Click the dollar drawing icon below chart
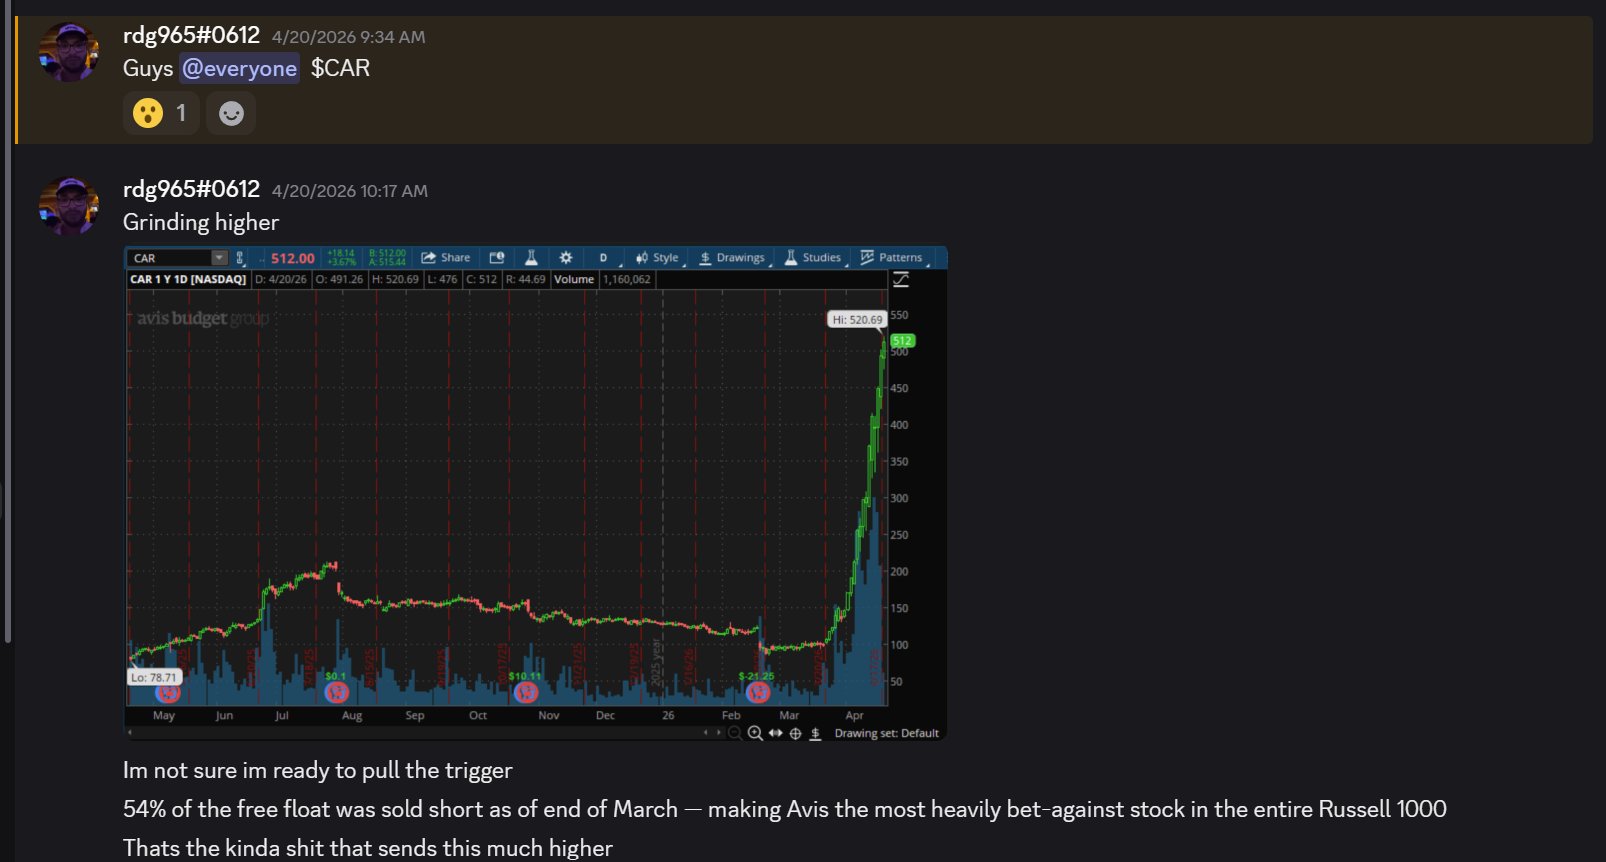Image resolution: width=1606 pixels, height=862 pixels. [815, 733]
